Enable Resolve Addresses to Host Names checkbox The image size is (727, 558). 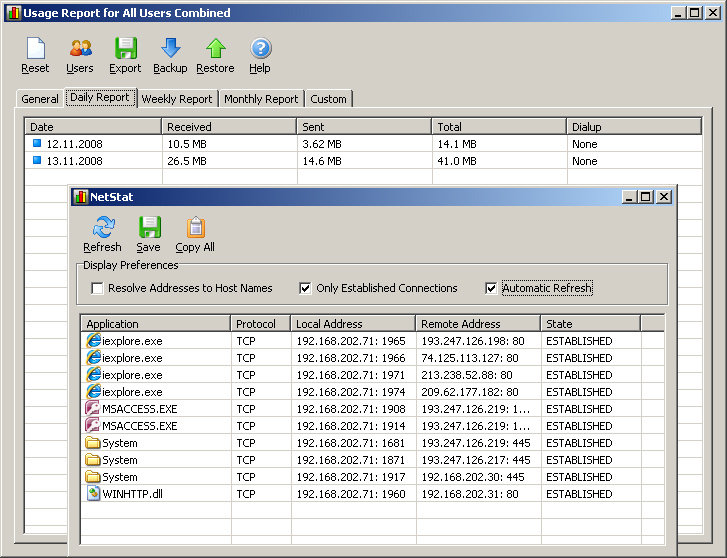pos(97,289)
